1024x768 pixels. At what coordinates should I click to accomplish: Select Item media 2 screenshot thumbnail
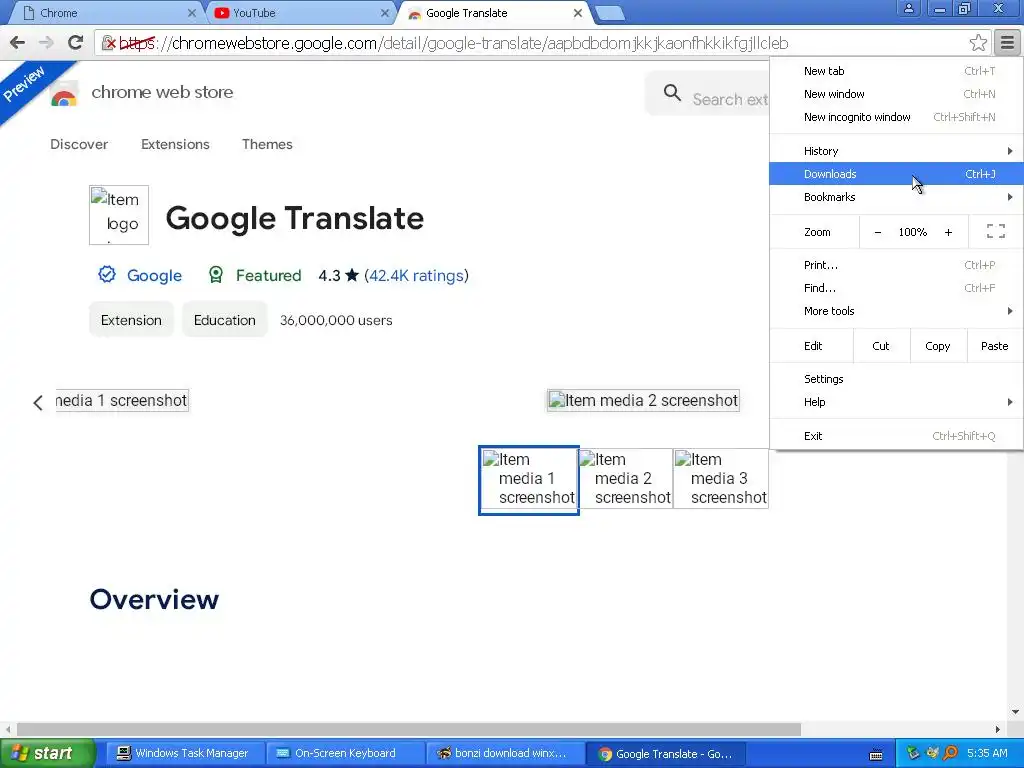point(625,479)
